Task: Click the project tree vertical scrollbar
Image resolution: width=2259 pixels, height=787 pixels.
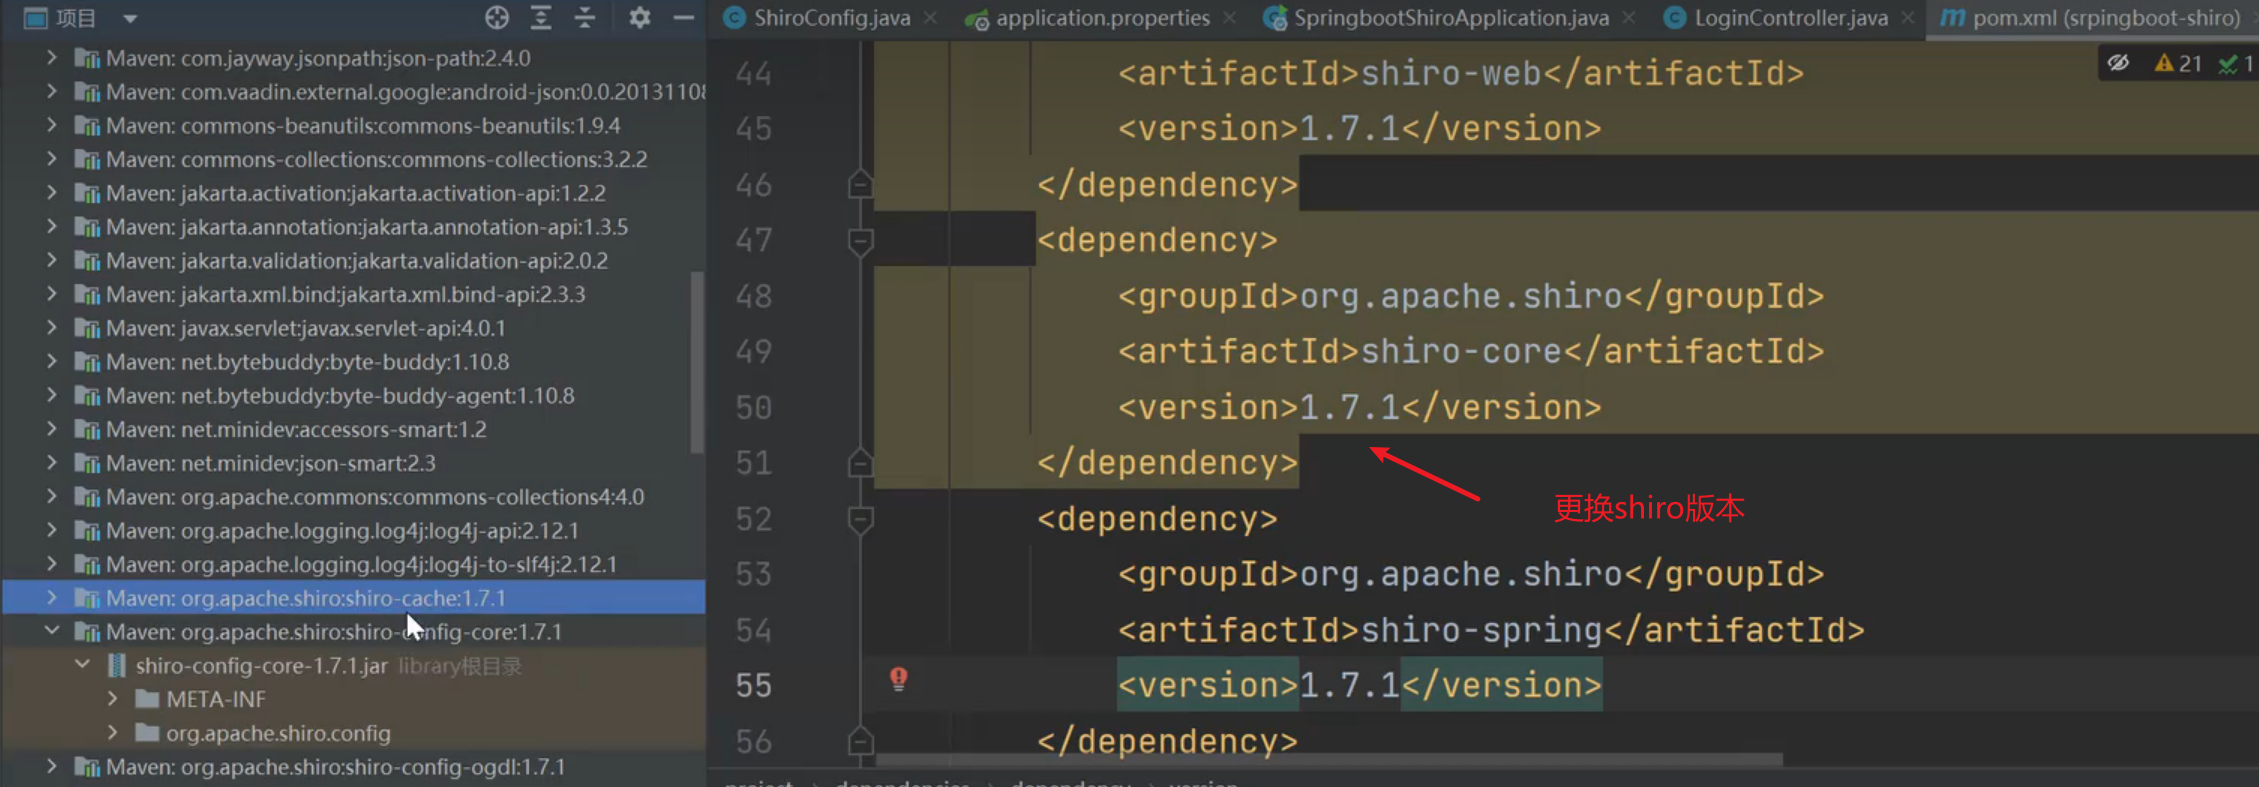Action: click(x=697, y=360)
